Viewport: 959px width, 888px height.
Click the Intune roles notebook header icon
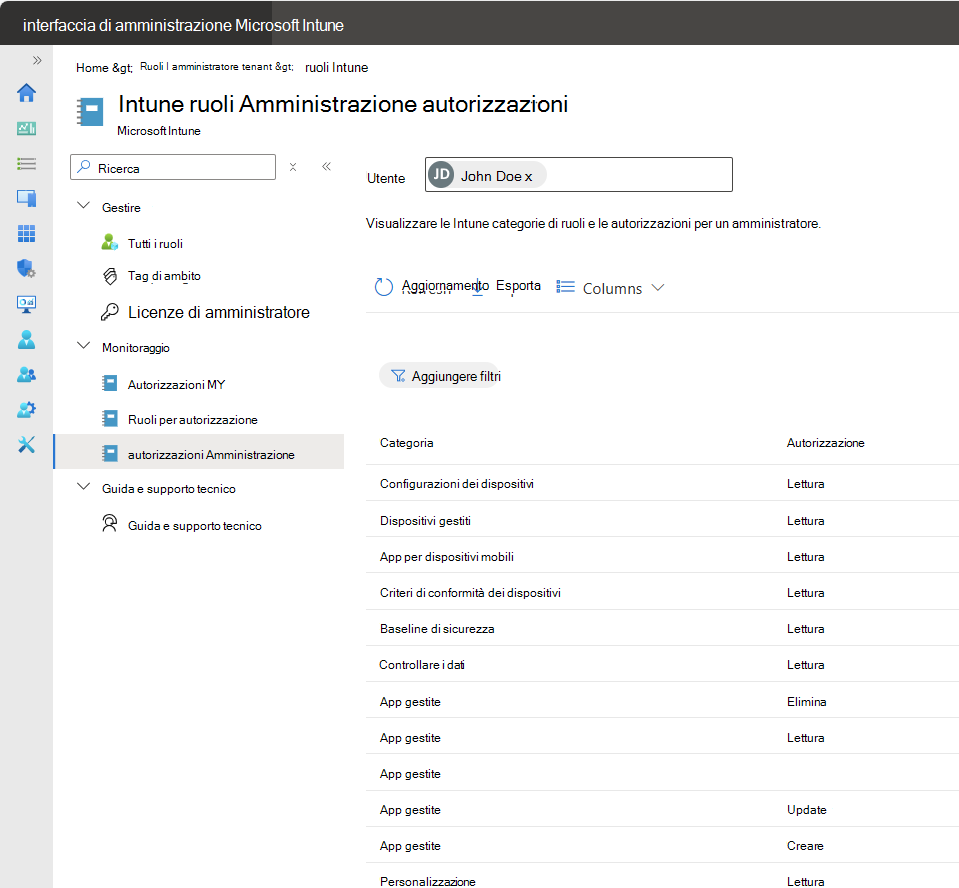(90, 112)
